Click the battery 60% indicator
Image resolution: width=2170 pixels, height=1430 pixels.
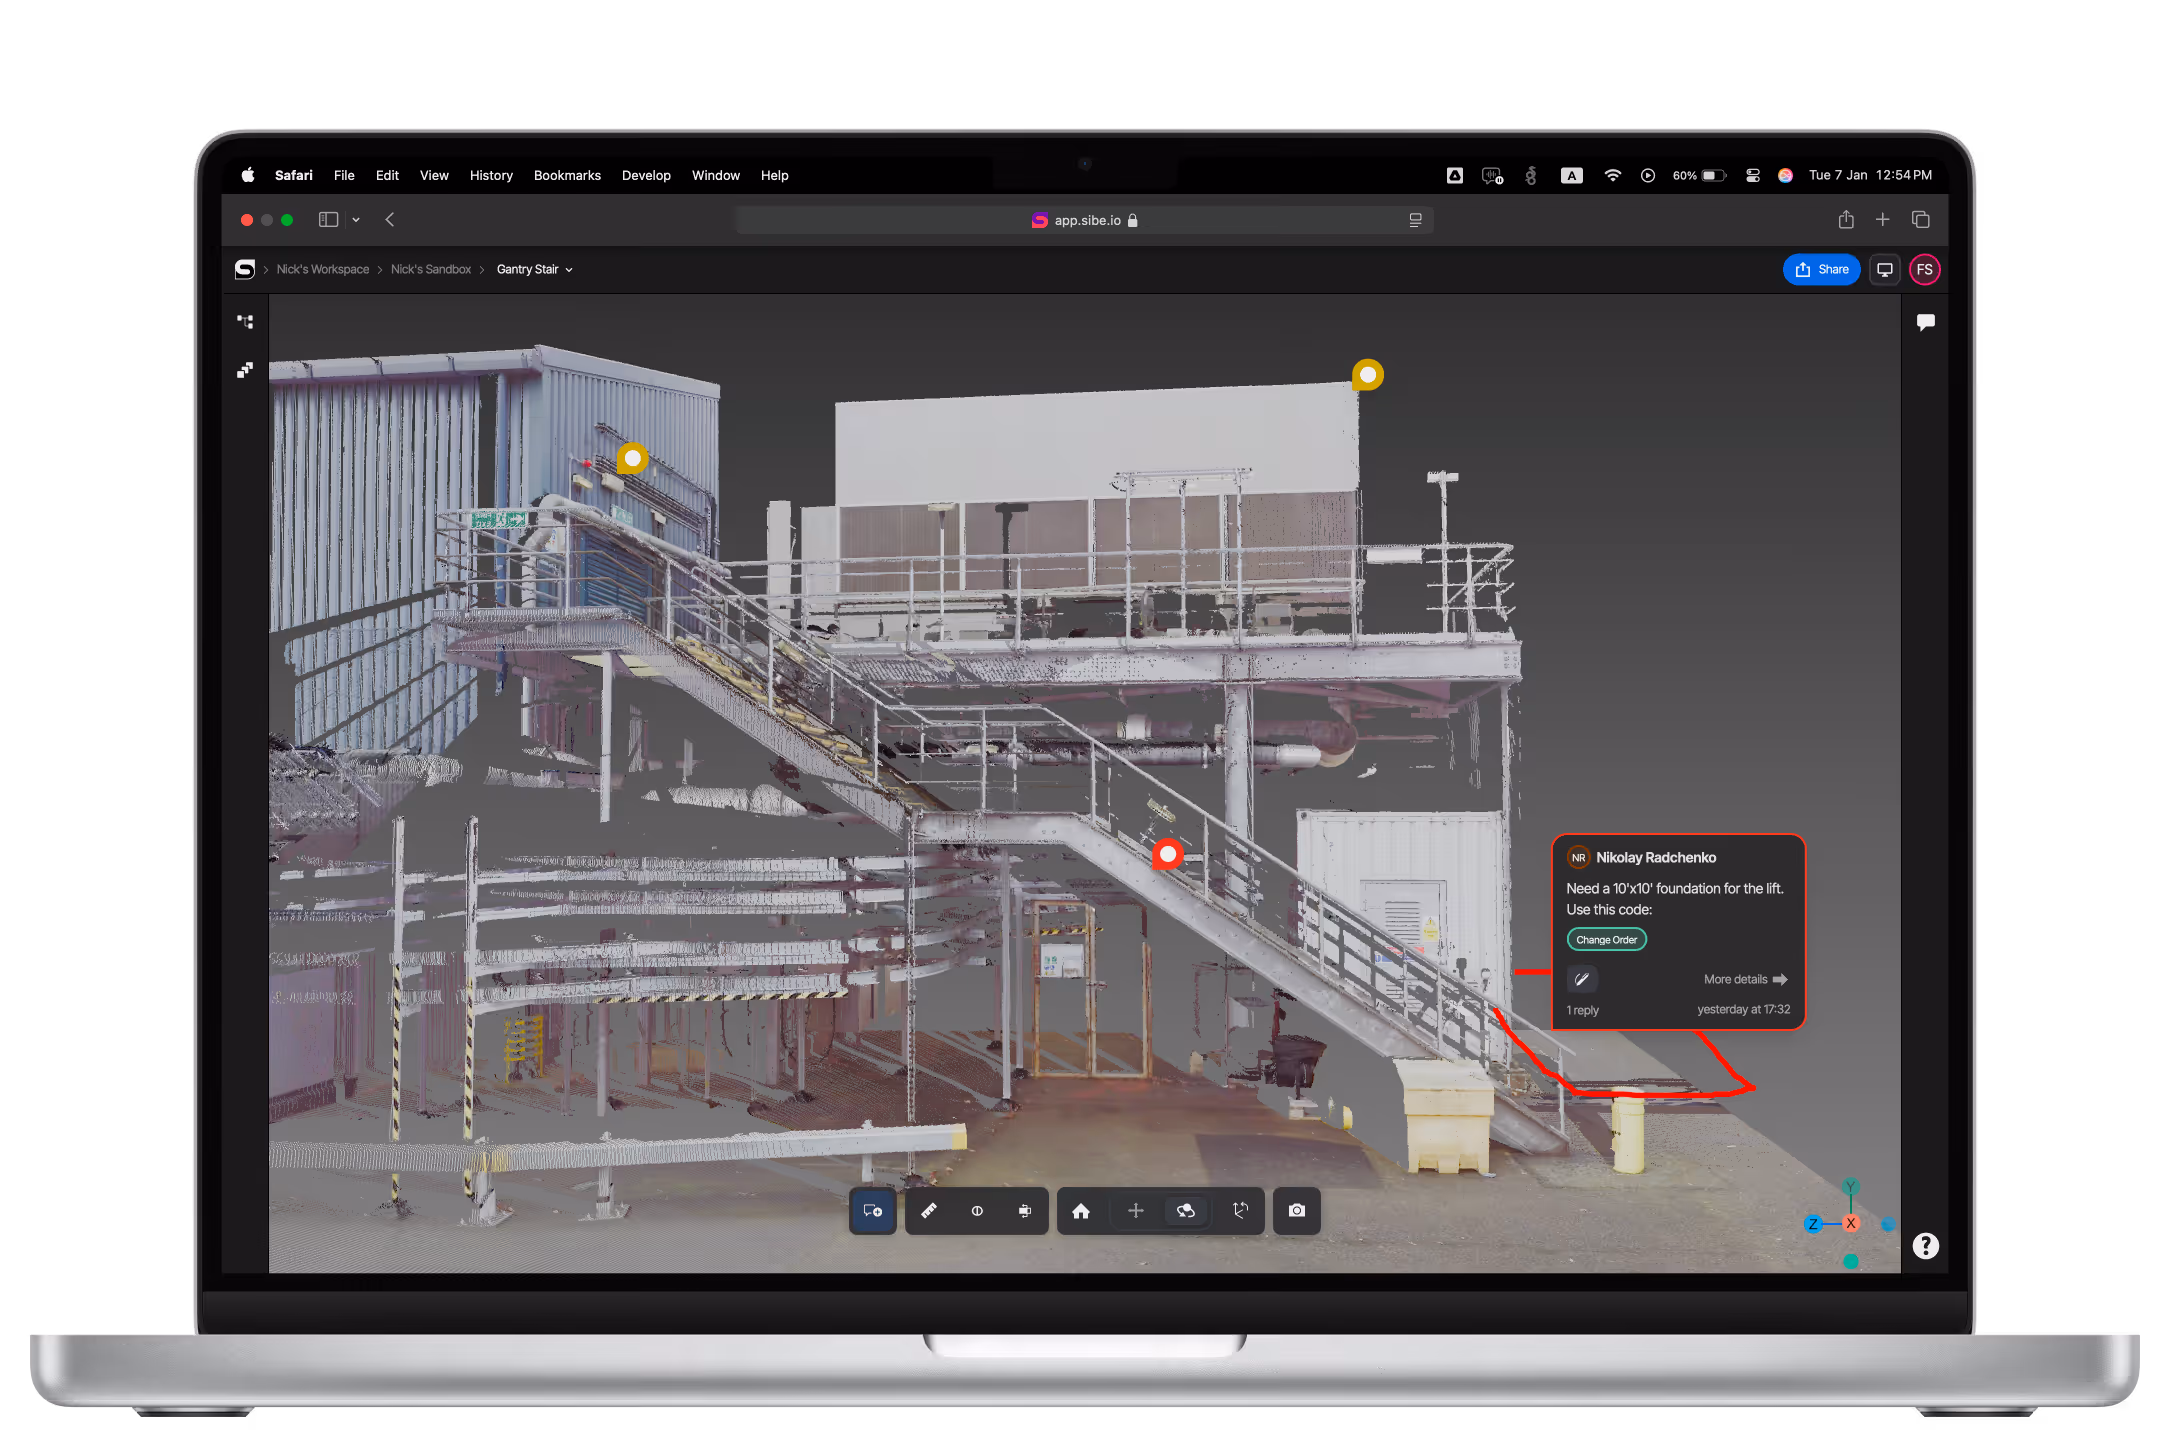tap(1699, 175)
